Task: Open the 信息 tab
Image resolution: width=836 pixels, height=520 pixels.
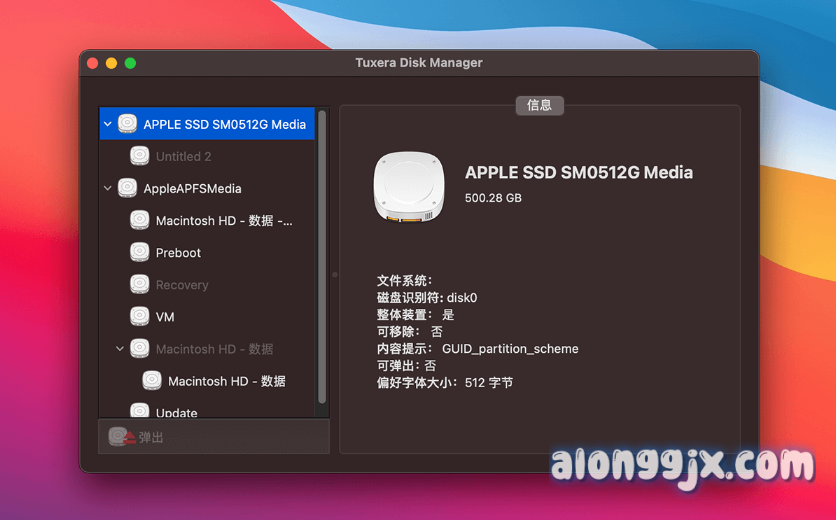Action: tap(539, 105)
